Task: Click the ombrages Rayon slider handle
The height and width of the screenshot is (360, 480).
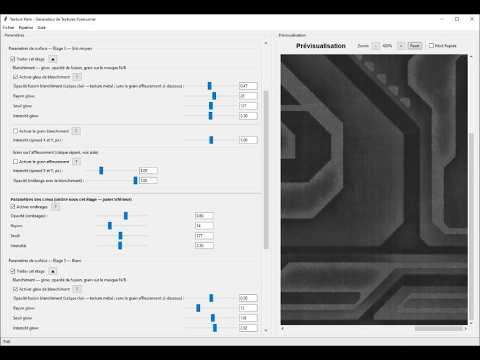Action: [x=110, y=226]
